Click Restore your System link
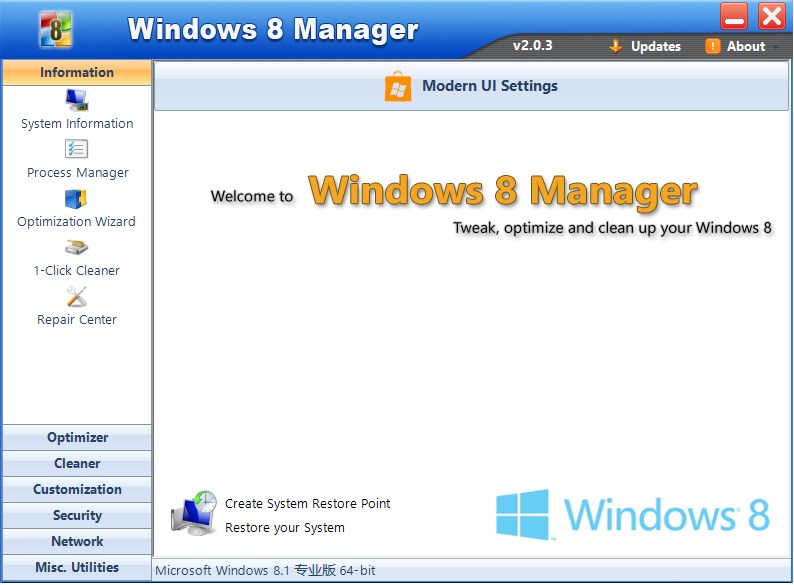 click(x=285, y=528)
